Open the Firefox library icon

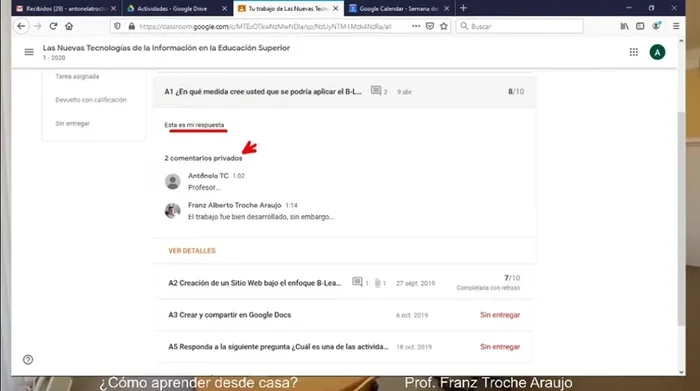(x=624, y=26)
